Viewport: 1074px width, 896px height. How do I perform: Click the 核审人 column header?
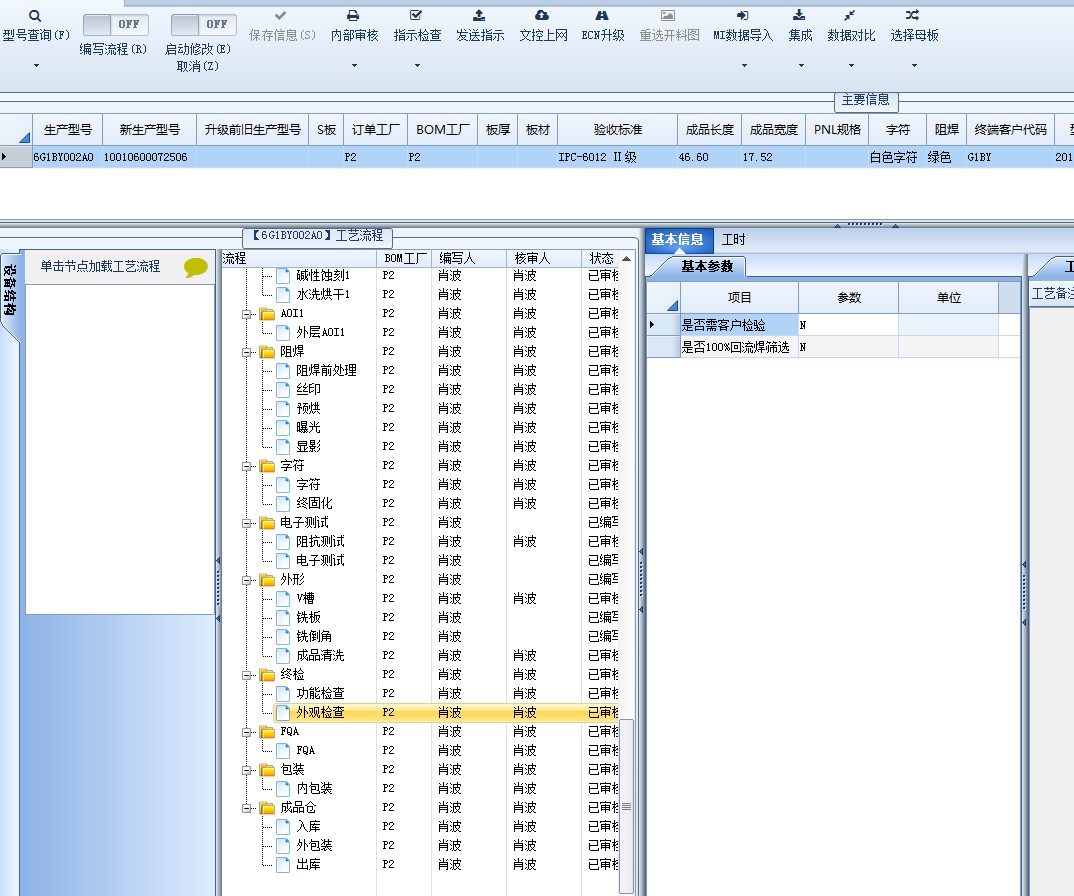[544, 258]
